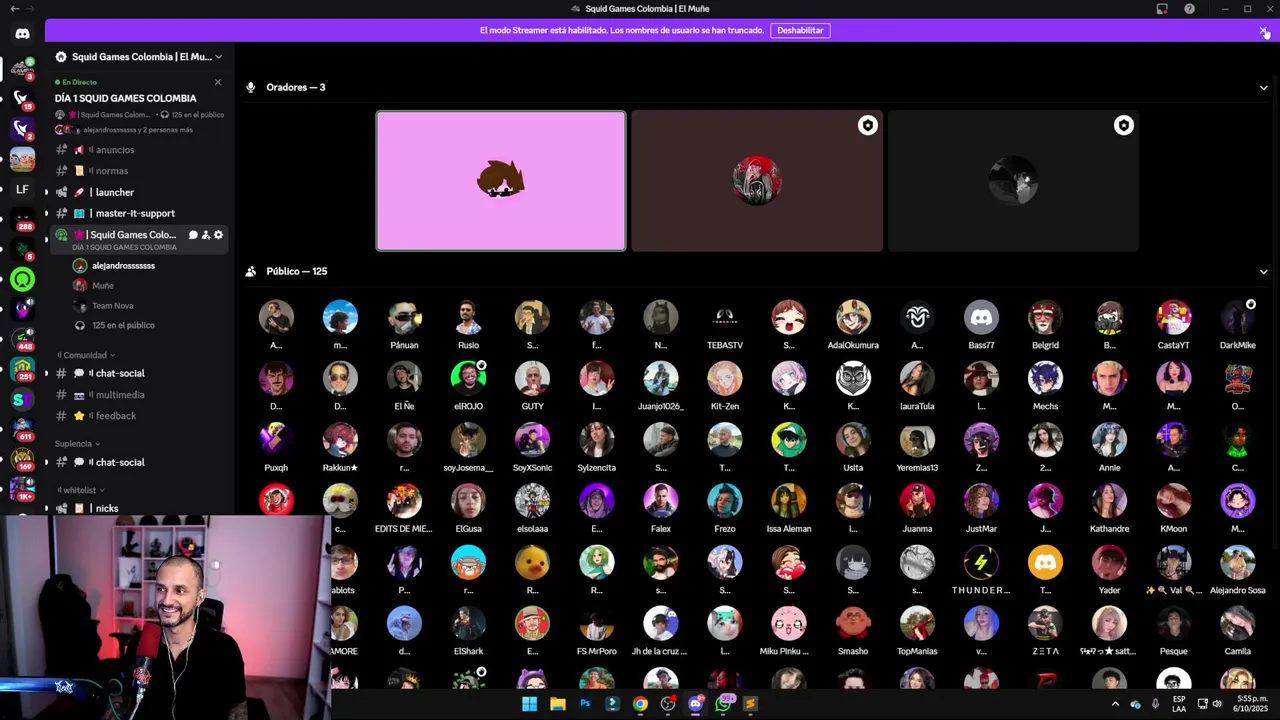1280x720 pixels.
Task: Launch Photoshop from taskbar
Action: coord(585,704)
